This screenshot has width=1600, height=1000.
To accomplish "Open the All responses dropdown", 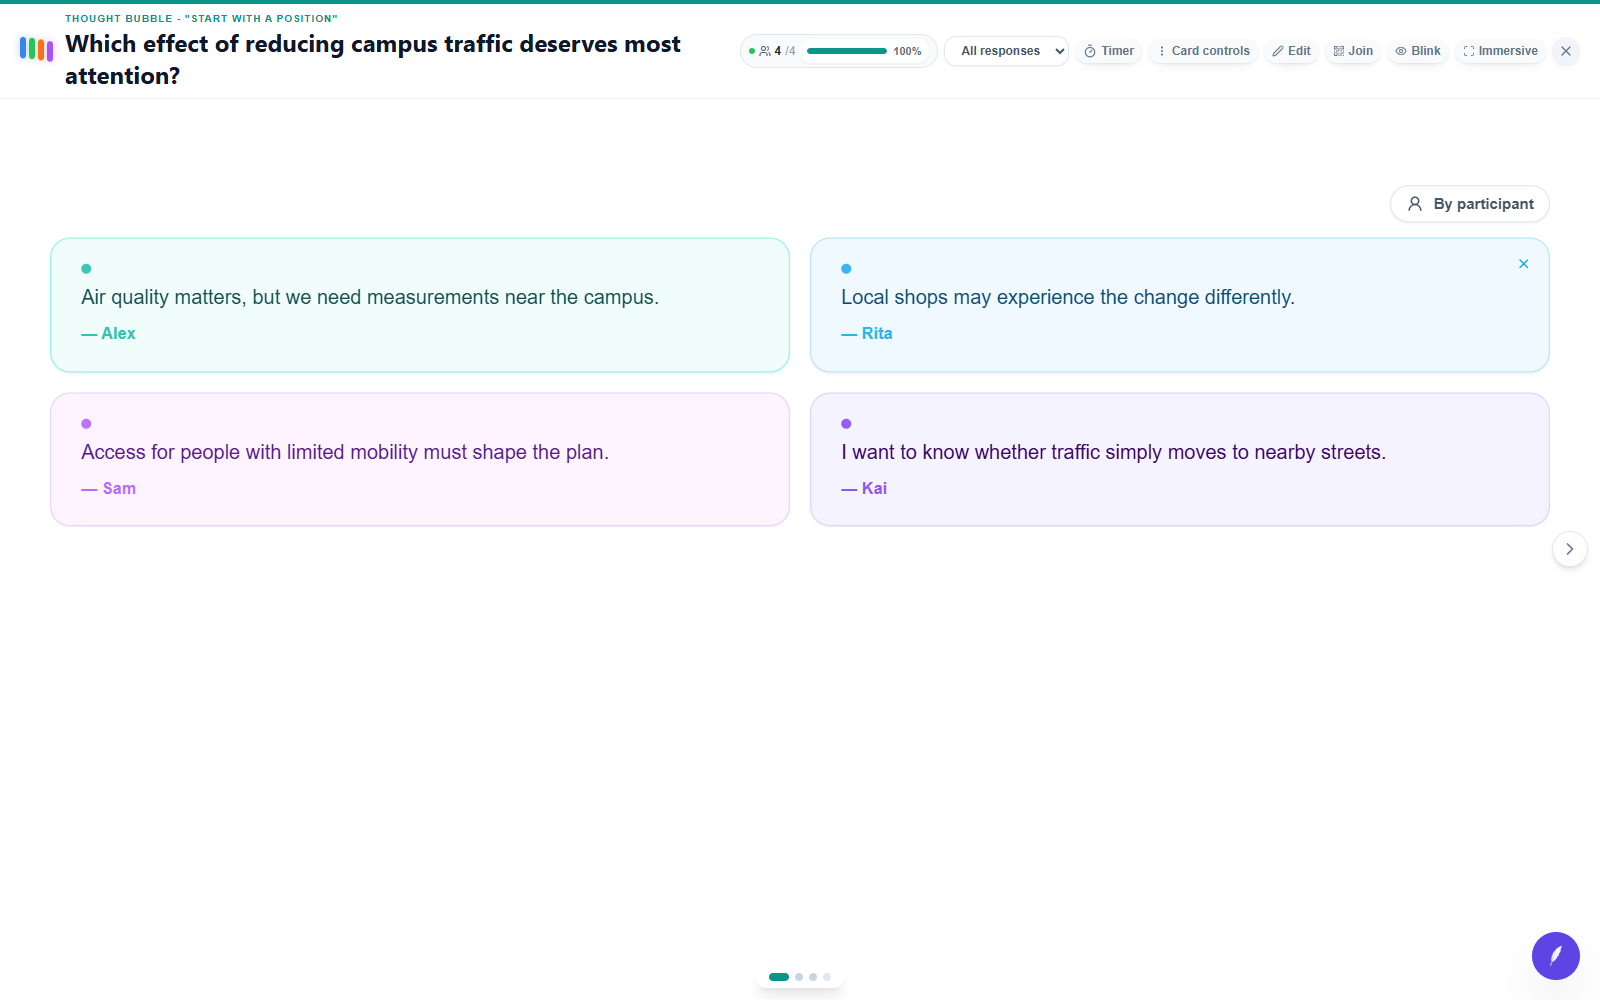I will [x=1006, y=51].
